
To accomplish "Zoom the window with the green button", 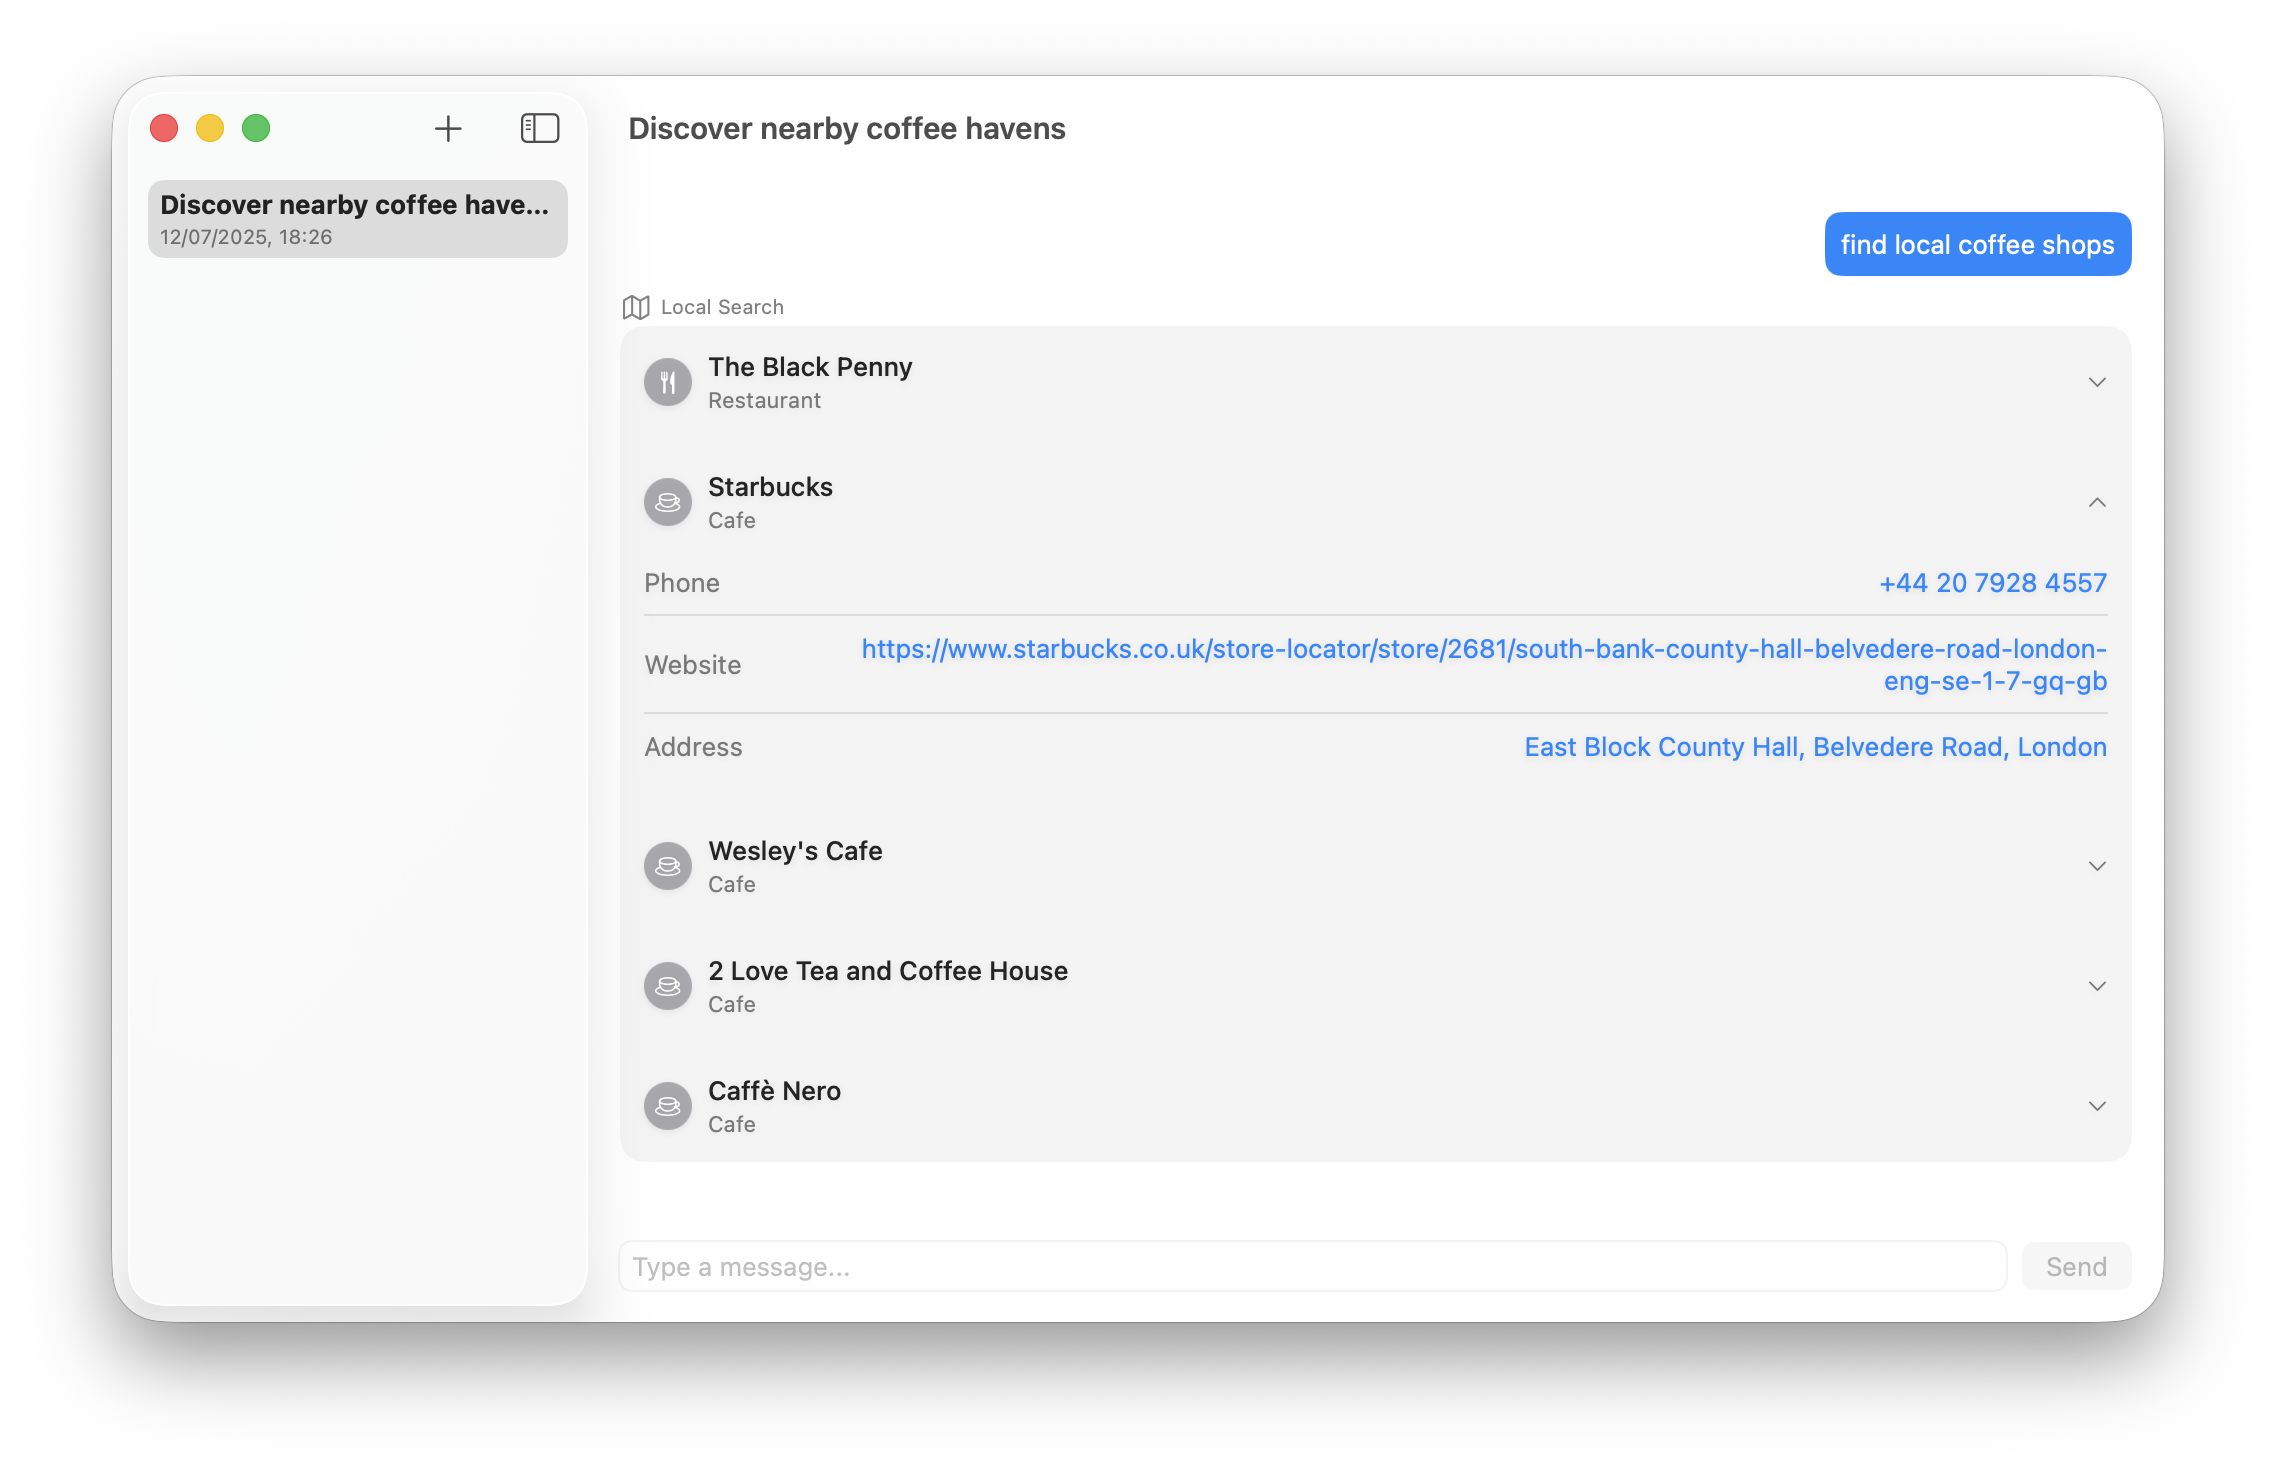I will 256,128.
